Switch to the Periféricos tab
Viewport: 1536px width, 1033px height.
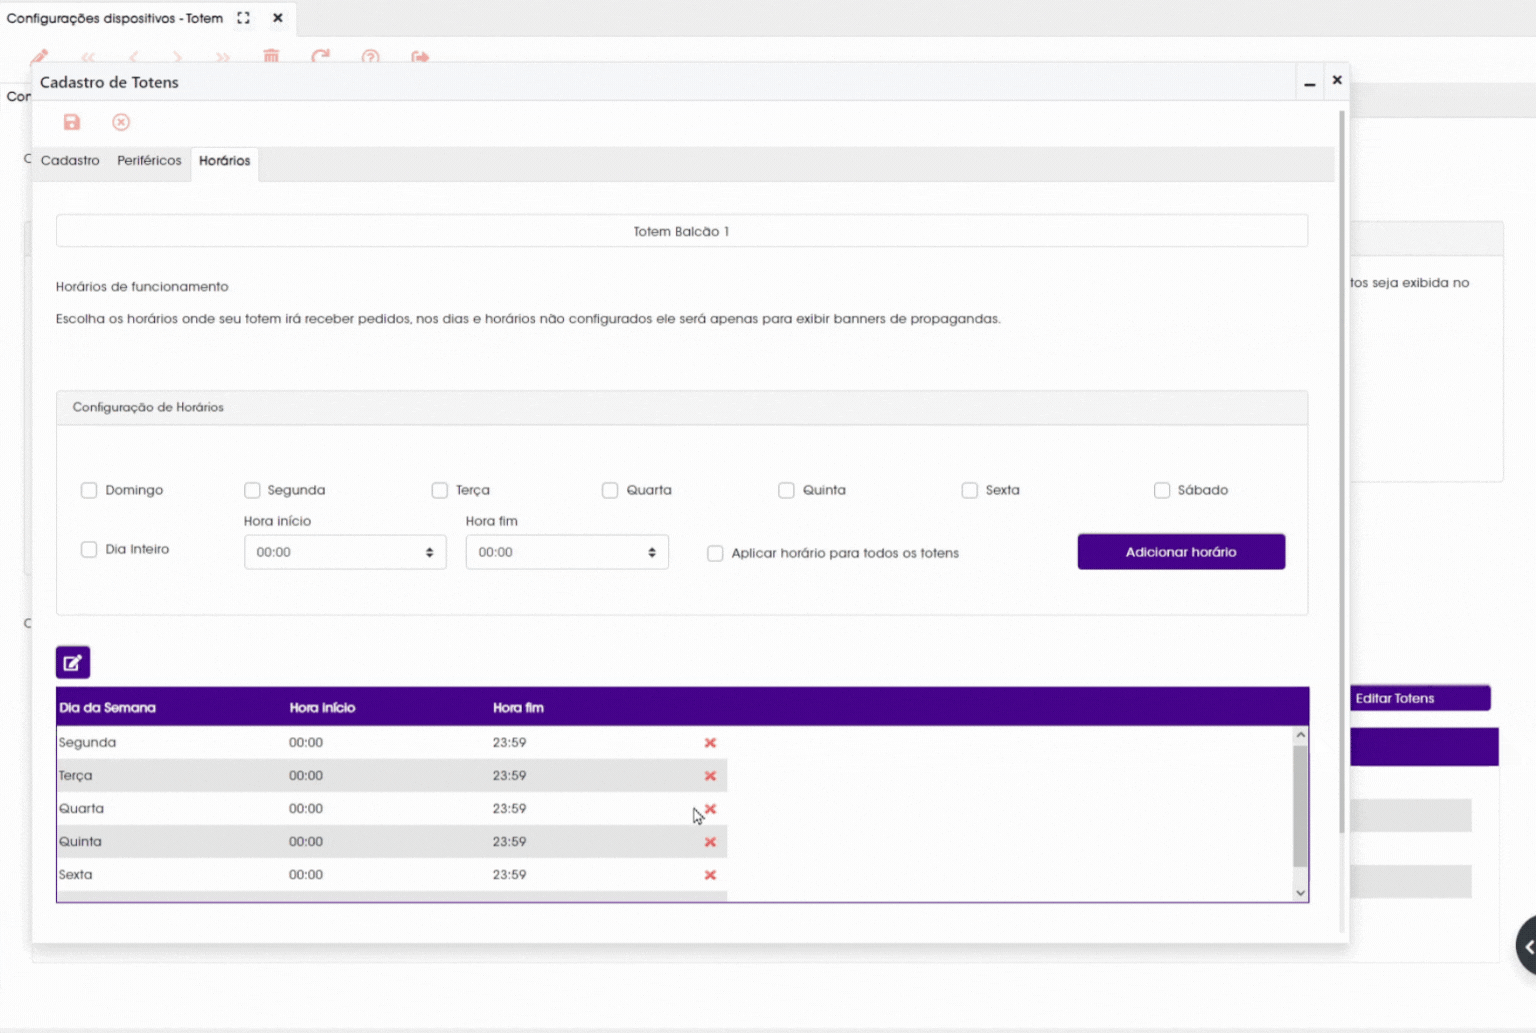(149, 160)
